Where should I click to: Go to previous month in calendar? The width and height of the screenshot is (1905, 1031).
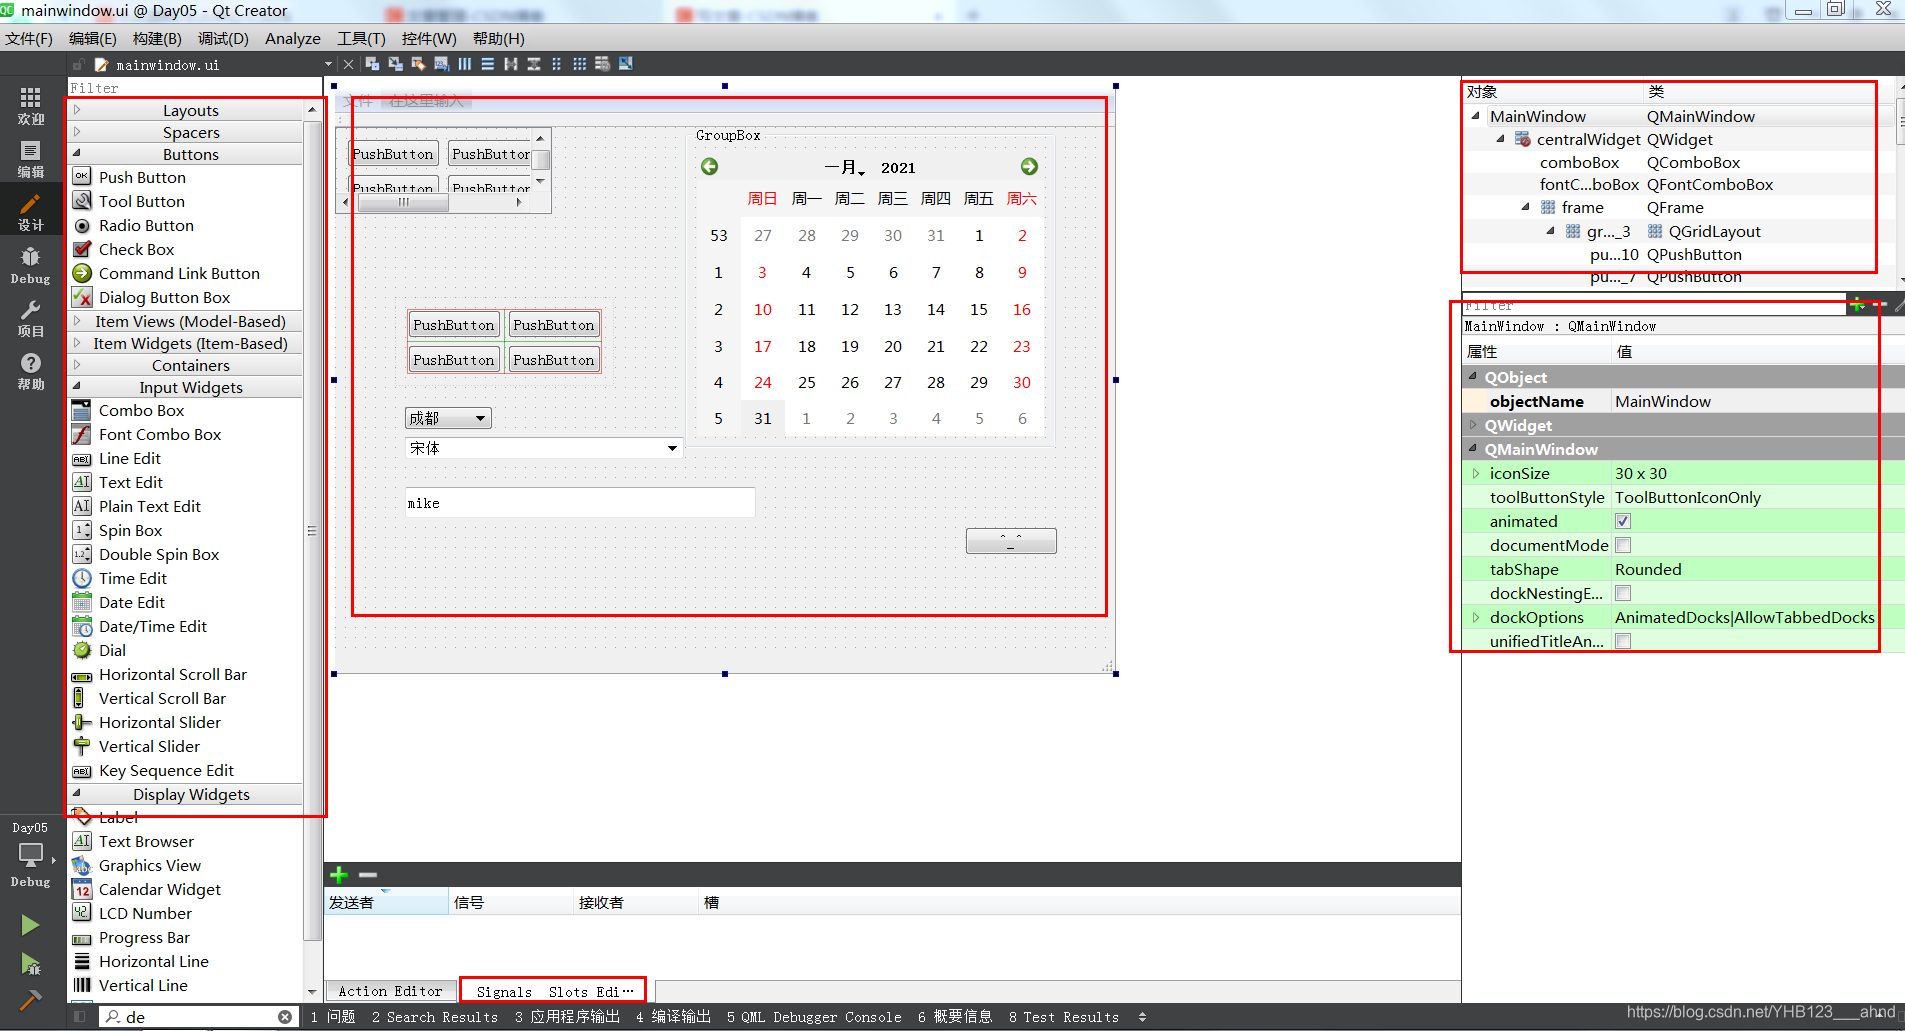[709, 167]
